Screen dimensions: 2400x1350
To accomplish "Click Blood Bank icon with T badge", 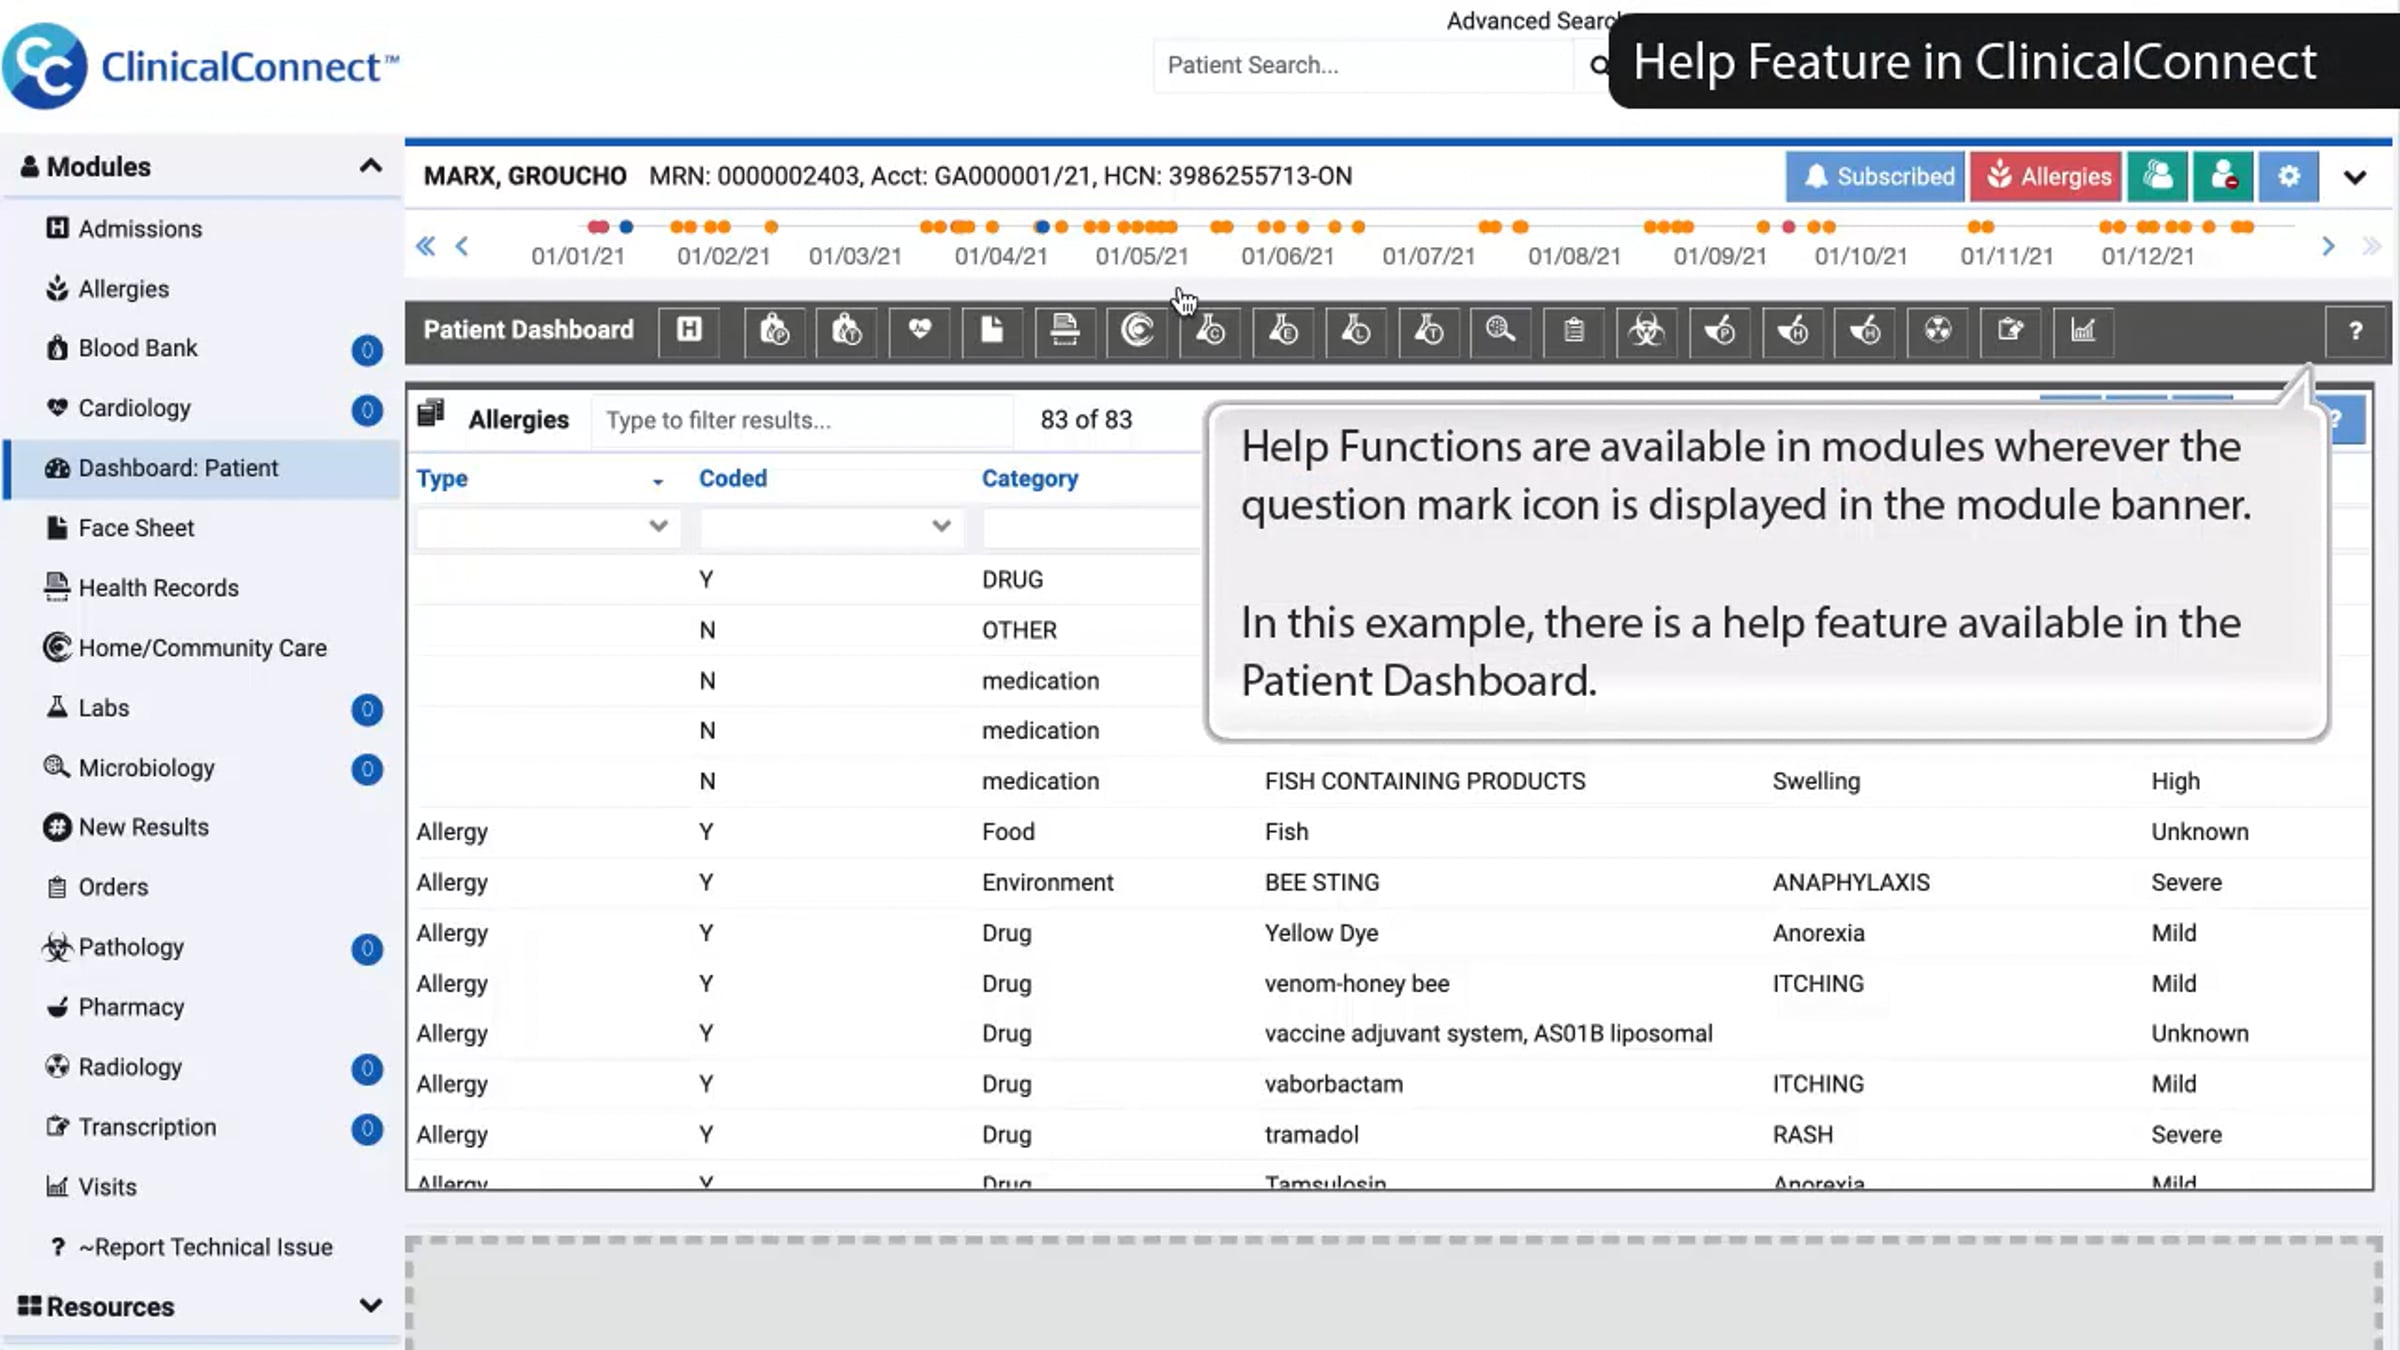I will coord(847,330).
